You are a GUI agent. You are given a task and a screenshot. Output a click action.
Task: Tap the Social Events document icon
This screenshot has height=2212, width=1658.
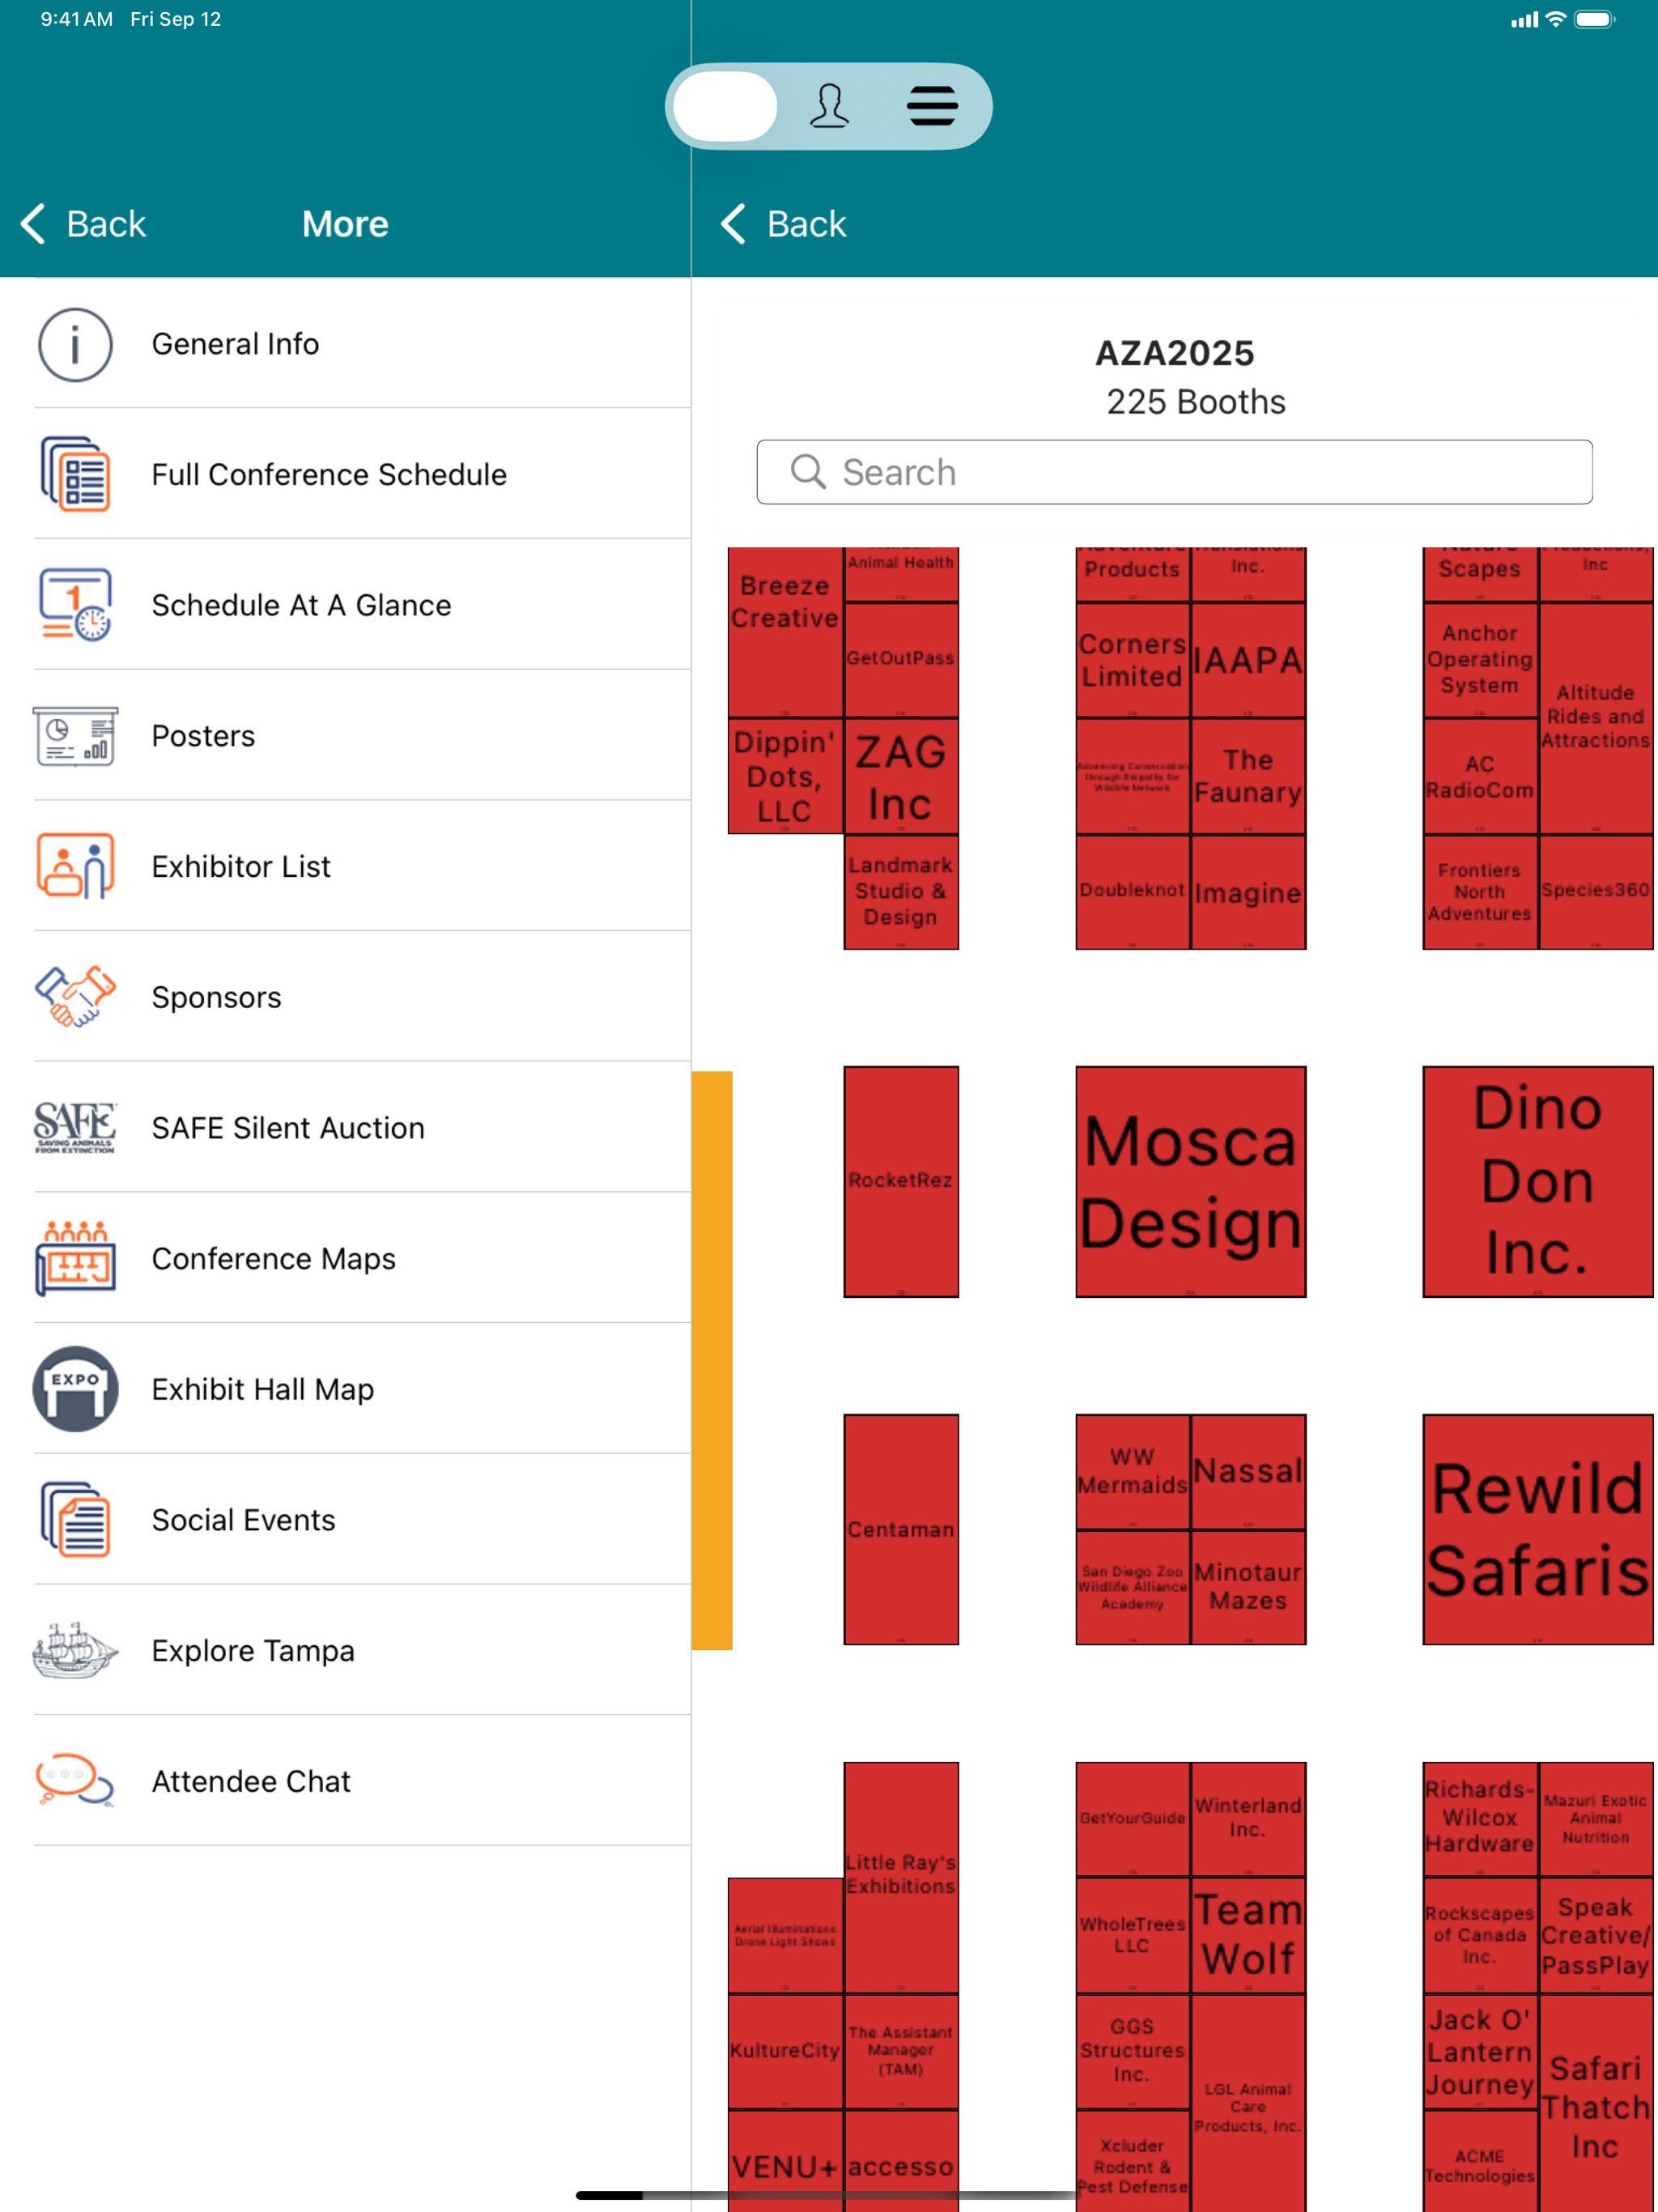(x=75, y=1520)
